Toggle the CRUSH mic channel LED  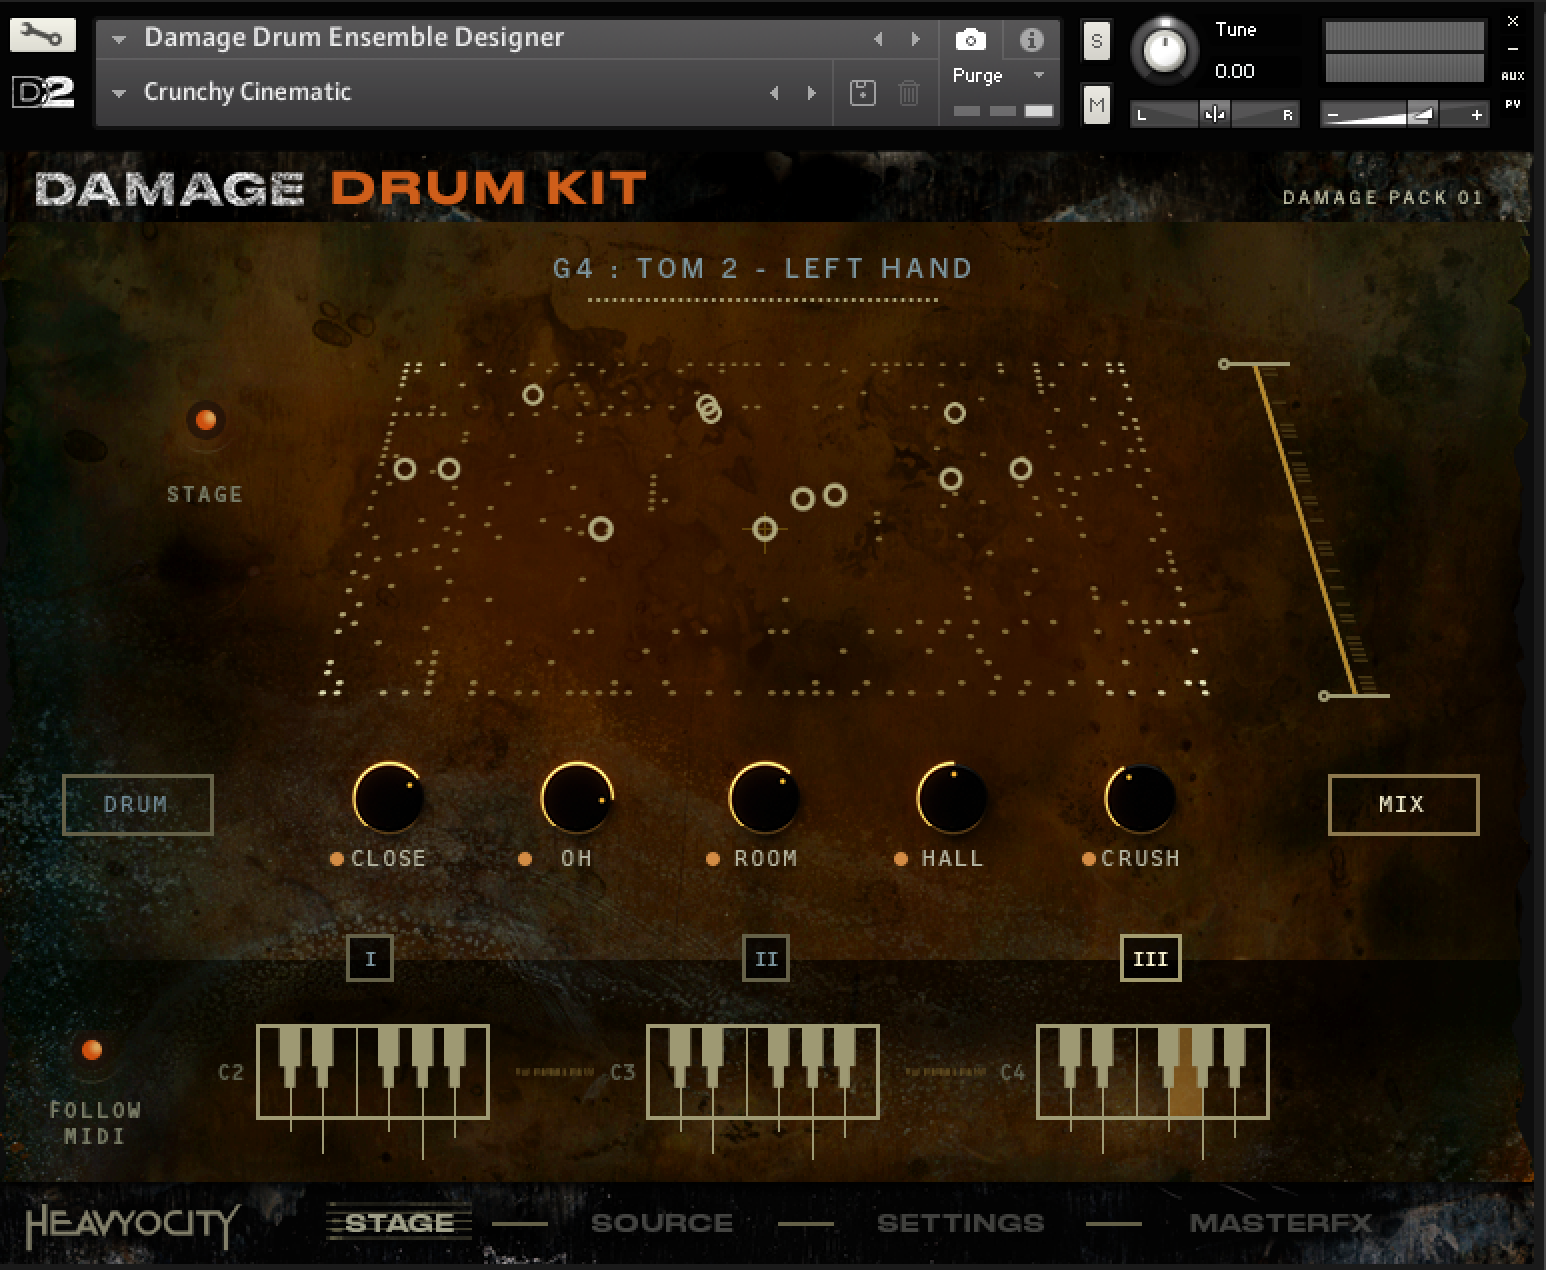[1088, 859]
